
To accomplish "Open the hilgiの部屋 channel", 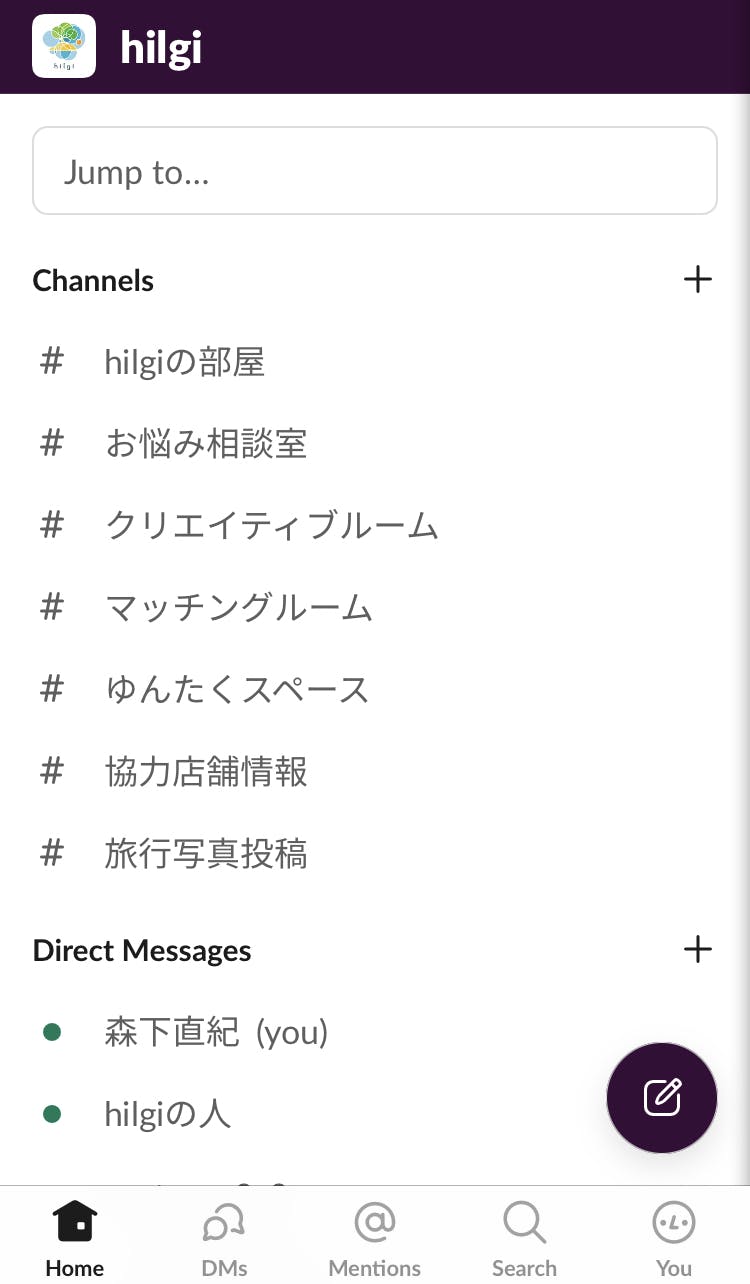I will coord(184,362).
